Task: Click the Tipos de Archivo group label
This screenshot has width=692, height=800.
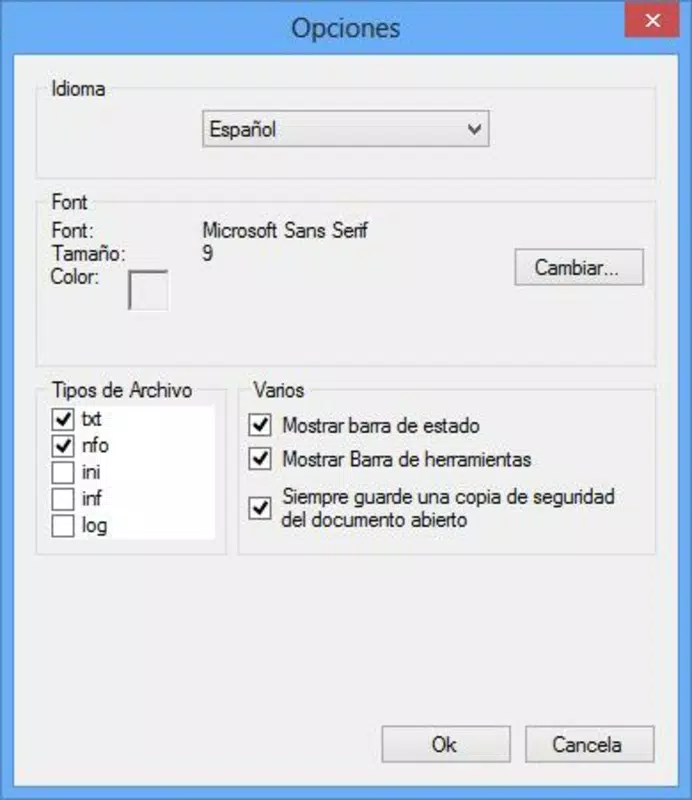Action: point(122,390)
